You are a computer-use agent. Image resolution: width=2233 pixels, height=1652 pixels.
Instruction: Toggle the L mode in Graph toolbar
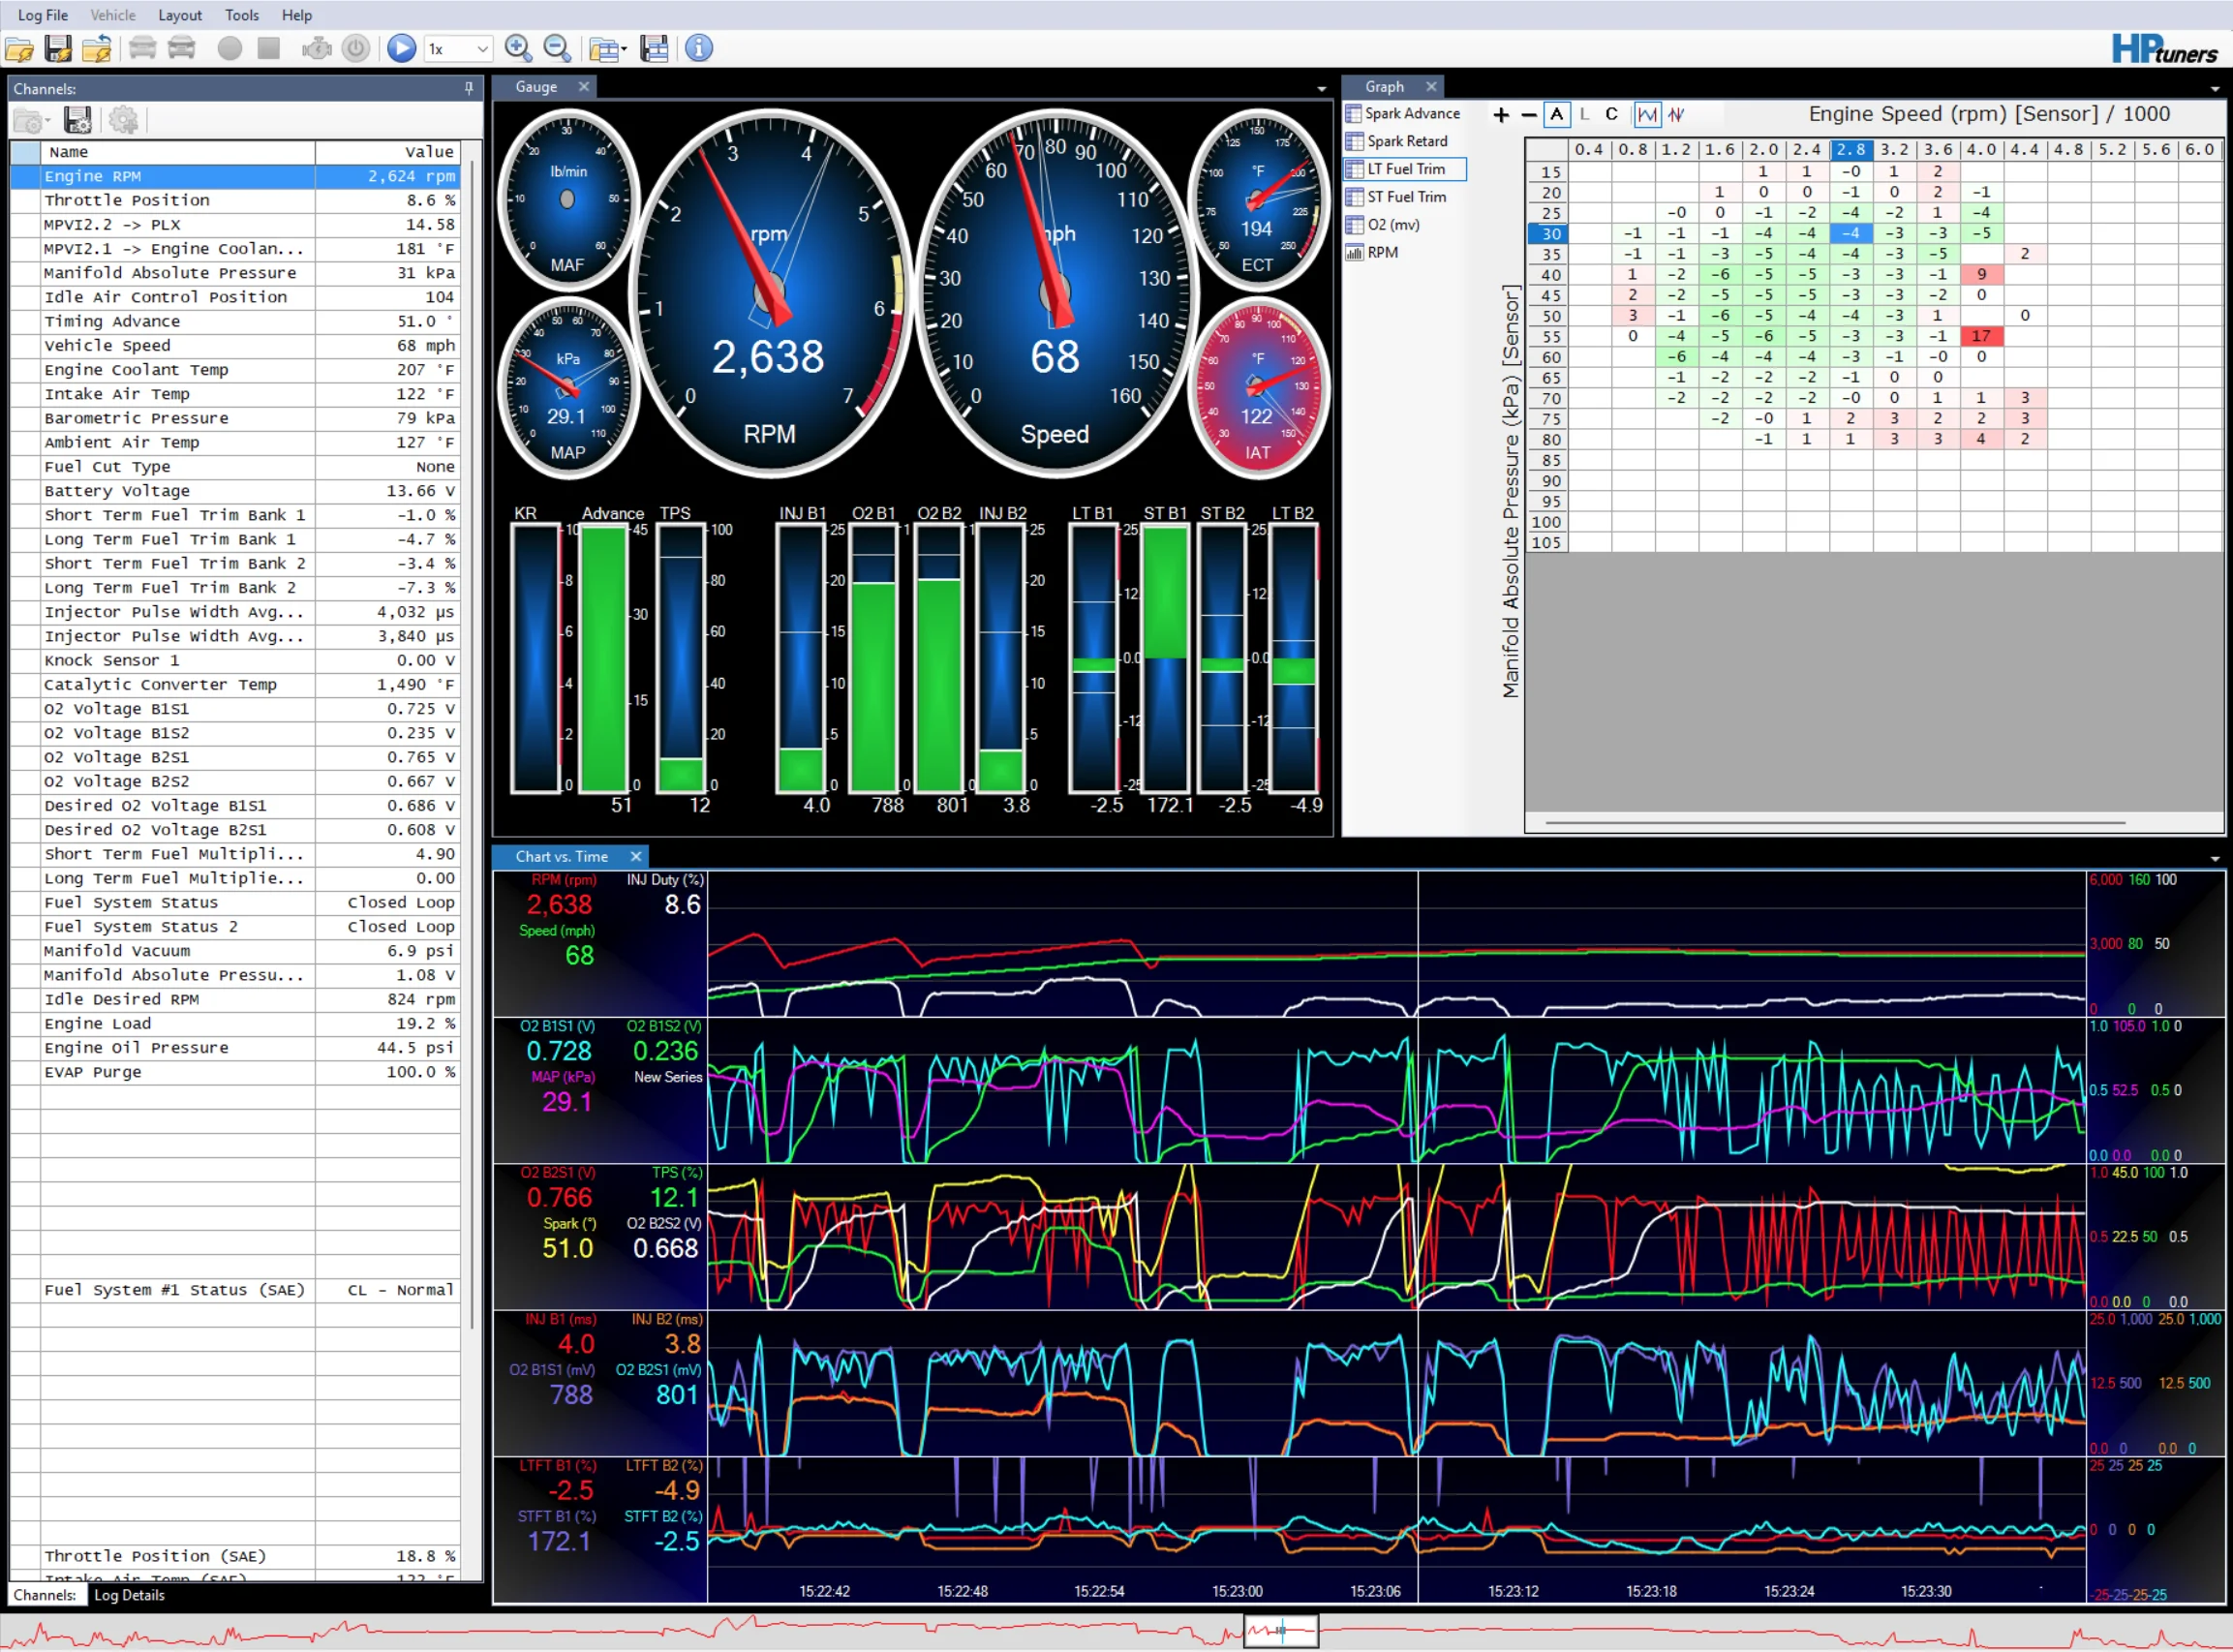(1584, 115)
